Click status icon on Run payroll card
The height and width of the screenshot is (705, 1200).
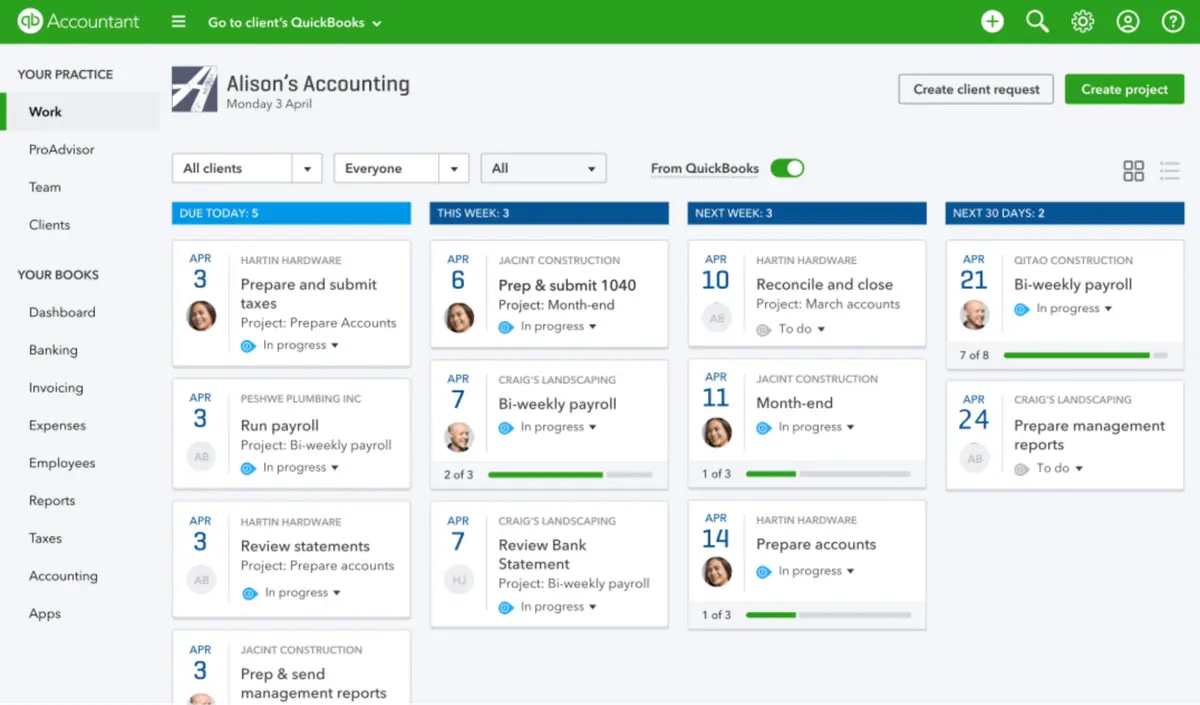248,468
